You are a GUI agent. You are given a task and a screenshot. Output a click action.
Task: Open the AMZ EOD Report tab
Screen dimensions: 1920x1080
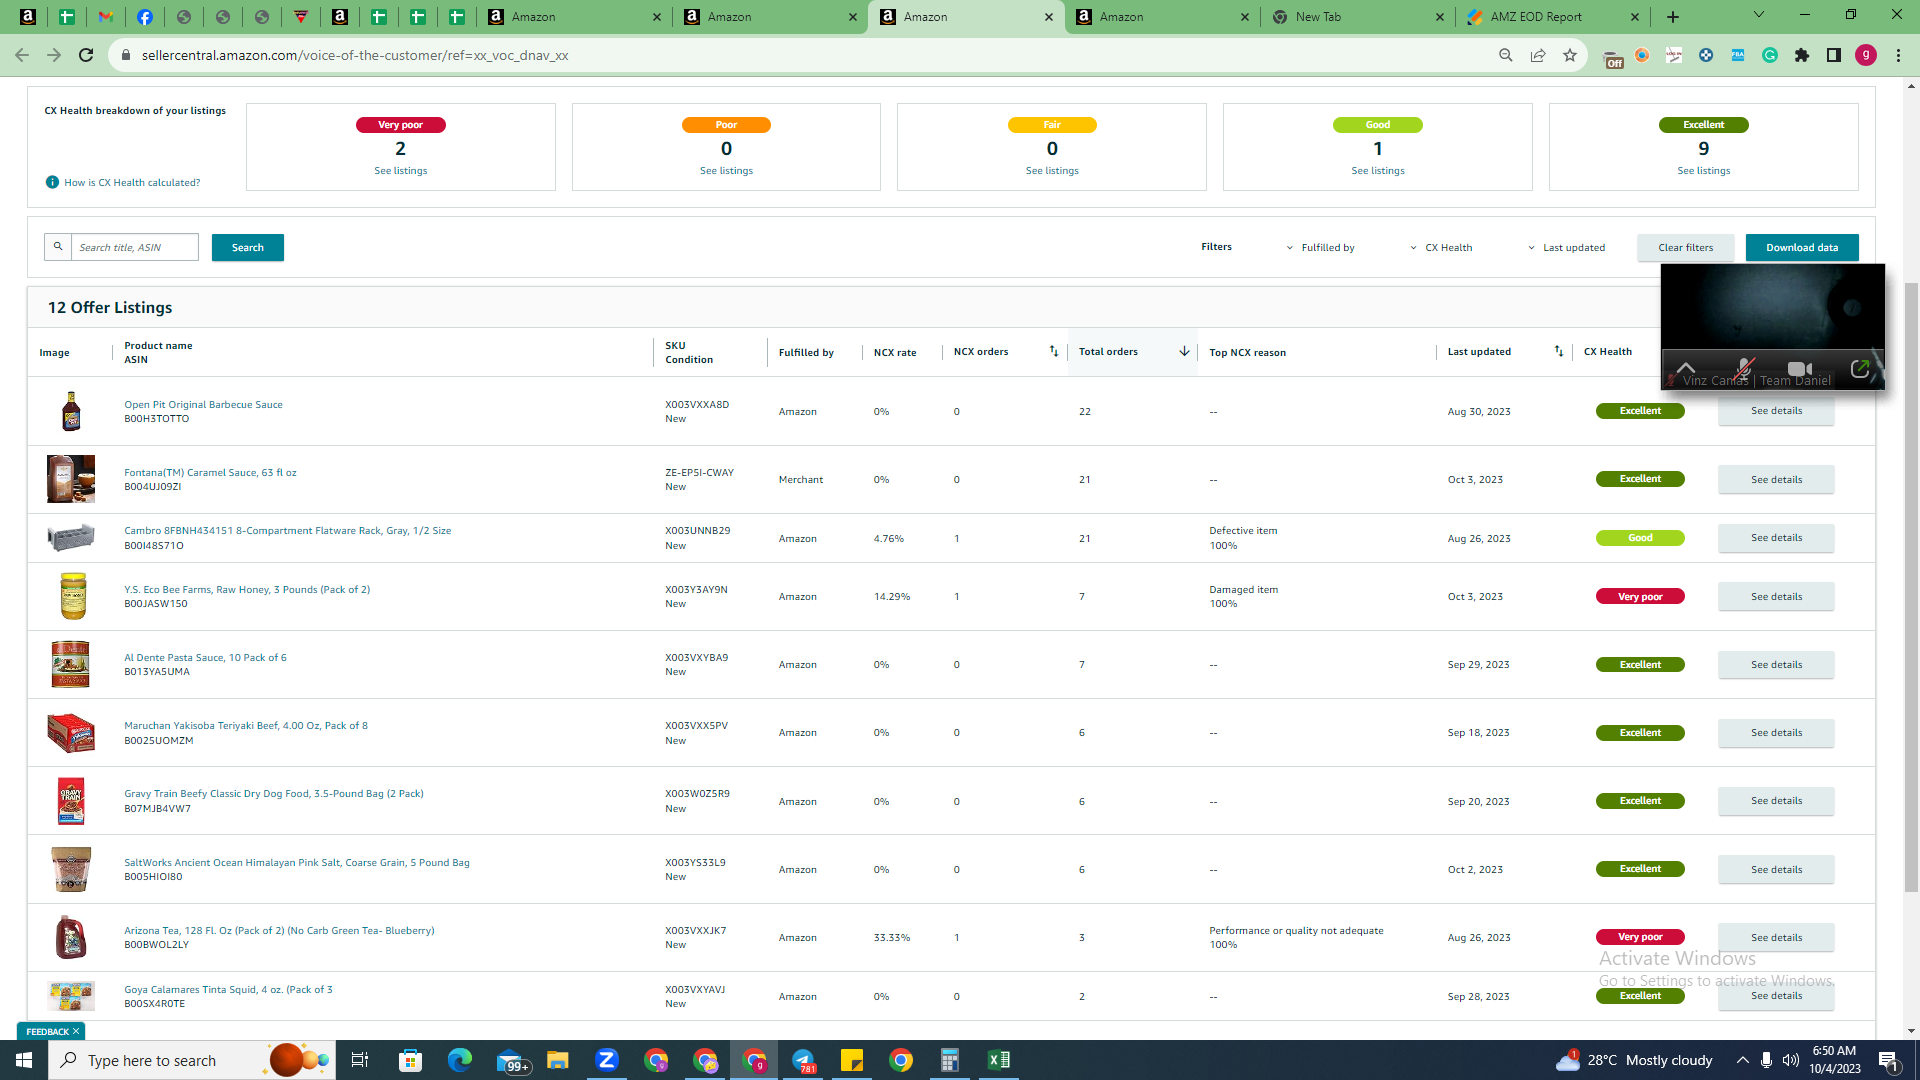[1551, 17]
